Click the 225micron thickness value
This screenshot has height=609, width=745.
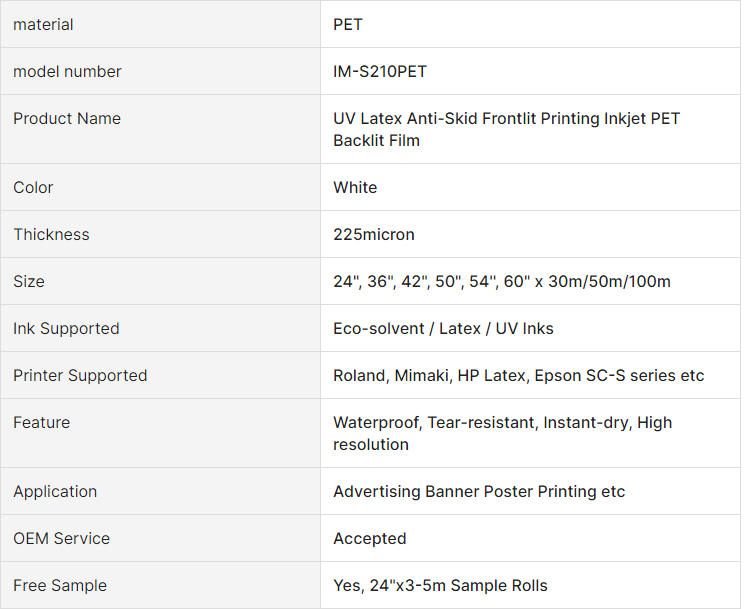[x=373, y=234]
